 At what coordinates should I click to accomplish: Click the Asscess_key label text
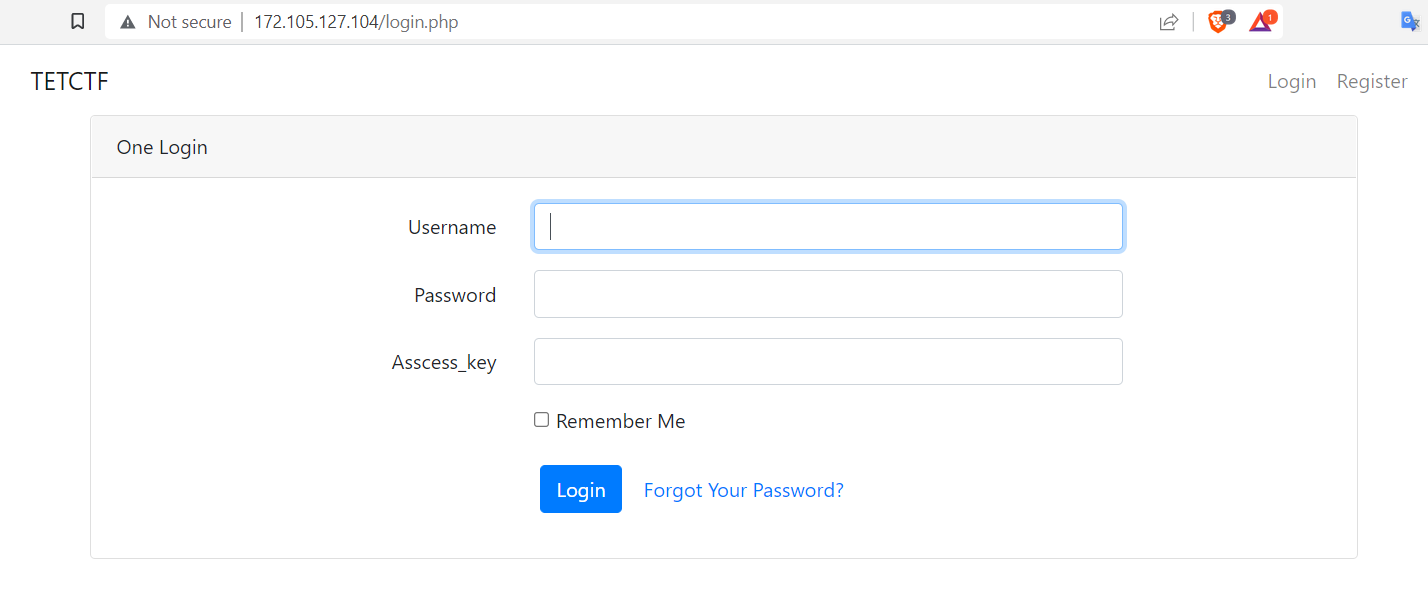click(444, 362)
